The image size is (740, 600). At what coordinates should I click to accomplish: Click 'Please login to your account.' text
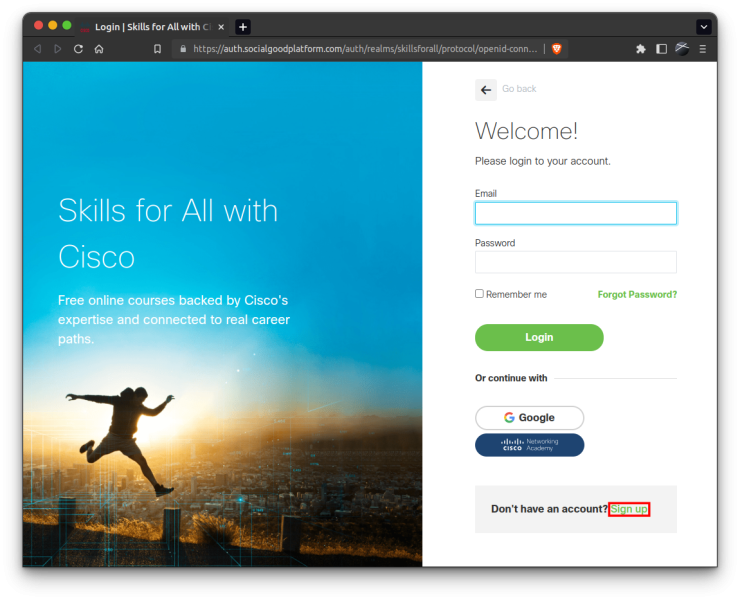pos(543,161)
